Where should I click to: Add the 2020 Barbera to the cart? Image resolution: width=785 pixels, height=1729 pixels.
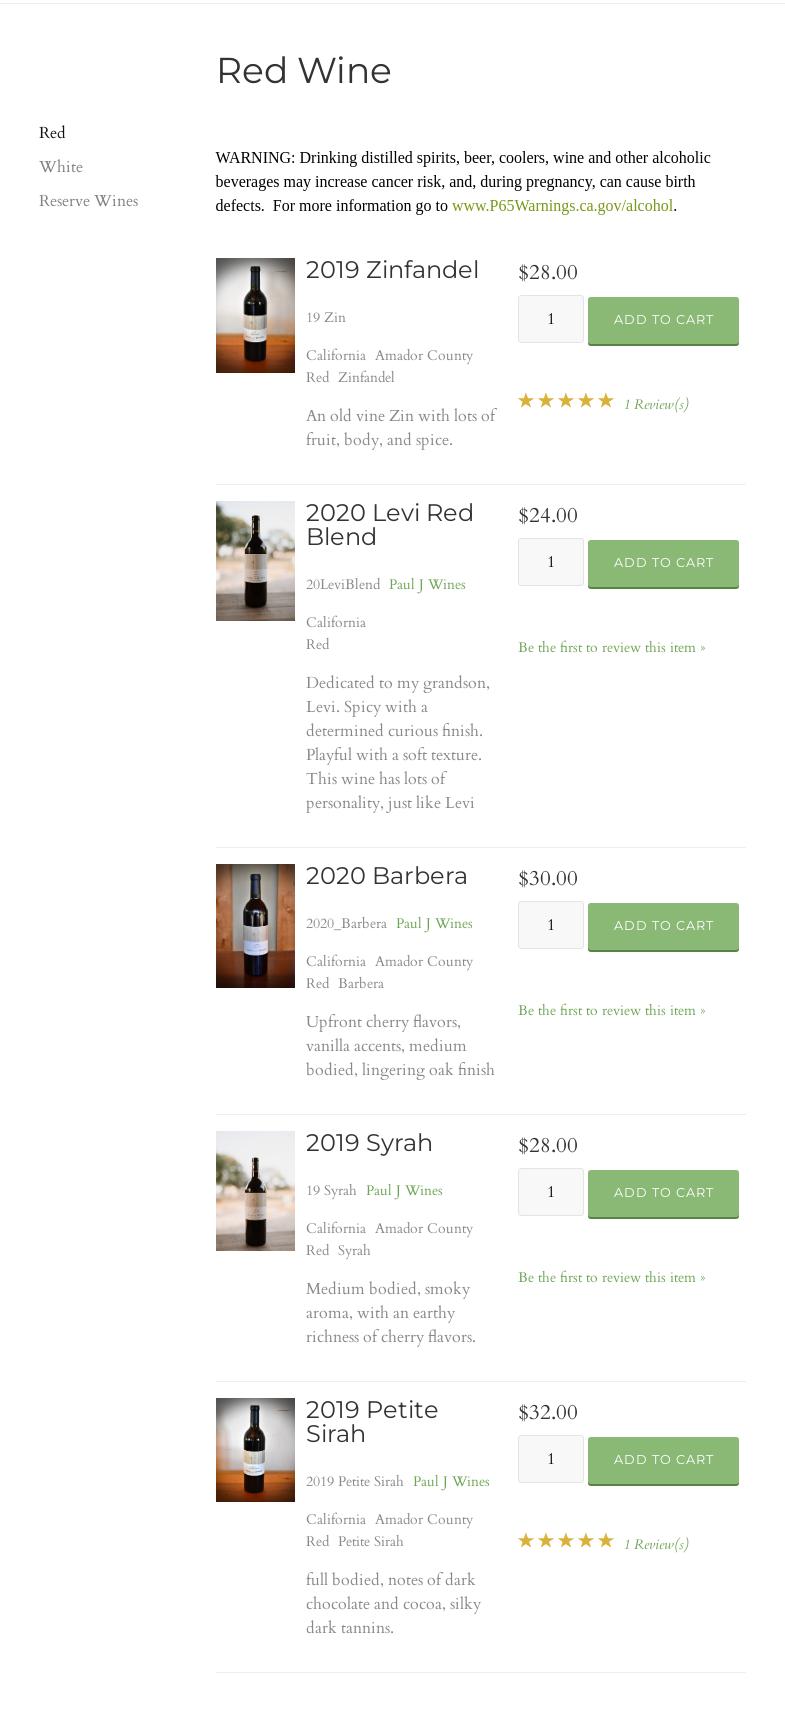click(663, 925)
